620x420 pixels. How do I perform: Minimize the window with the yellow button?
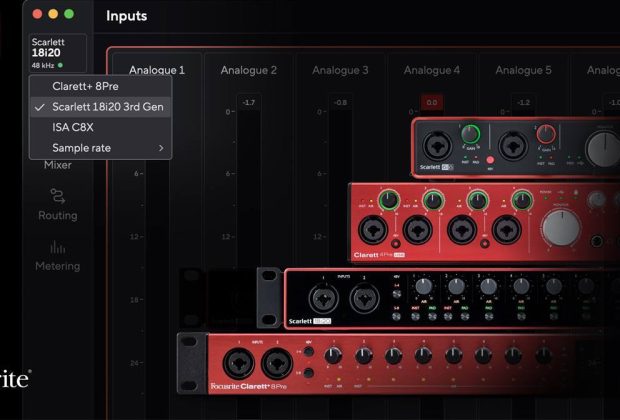[53, 14]
